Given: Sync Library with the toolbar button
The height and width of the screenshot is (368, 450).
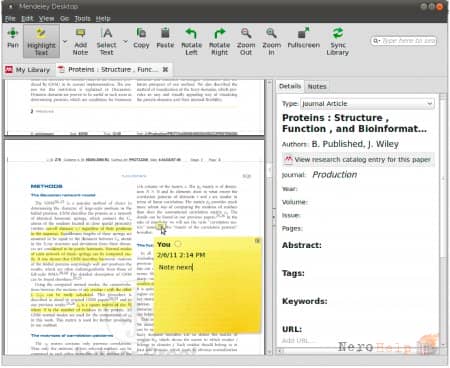Looking at the screenshot, I should coord(337,42).
